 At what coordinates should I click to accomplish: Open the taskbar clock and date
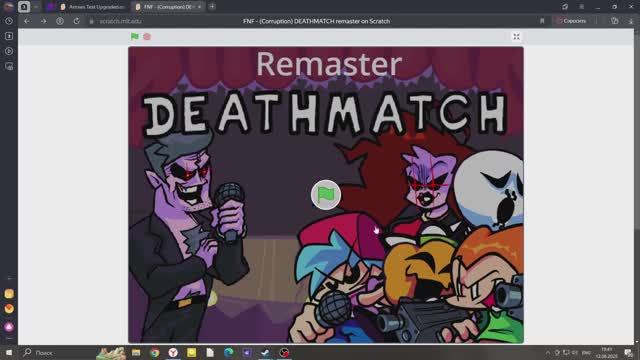(607, 353)
